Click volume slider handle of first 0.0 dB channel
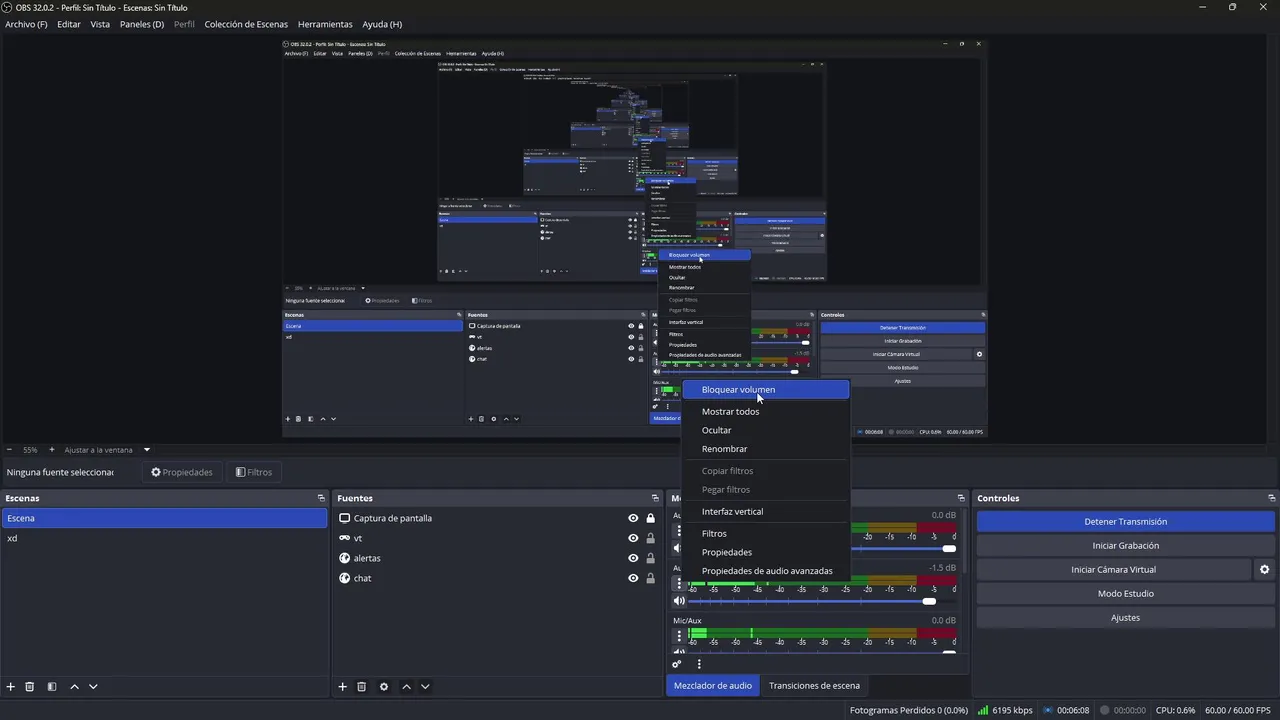The image size is (1280, 720). point(949,548)
